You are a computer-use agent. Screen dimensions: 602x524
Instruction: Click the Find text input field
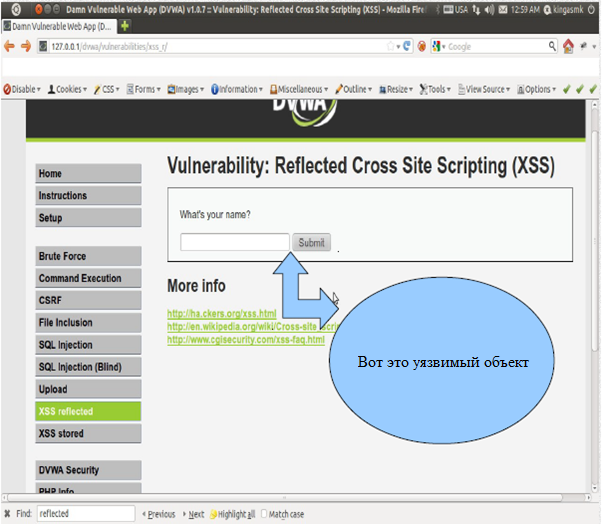pos(85,514)
